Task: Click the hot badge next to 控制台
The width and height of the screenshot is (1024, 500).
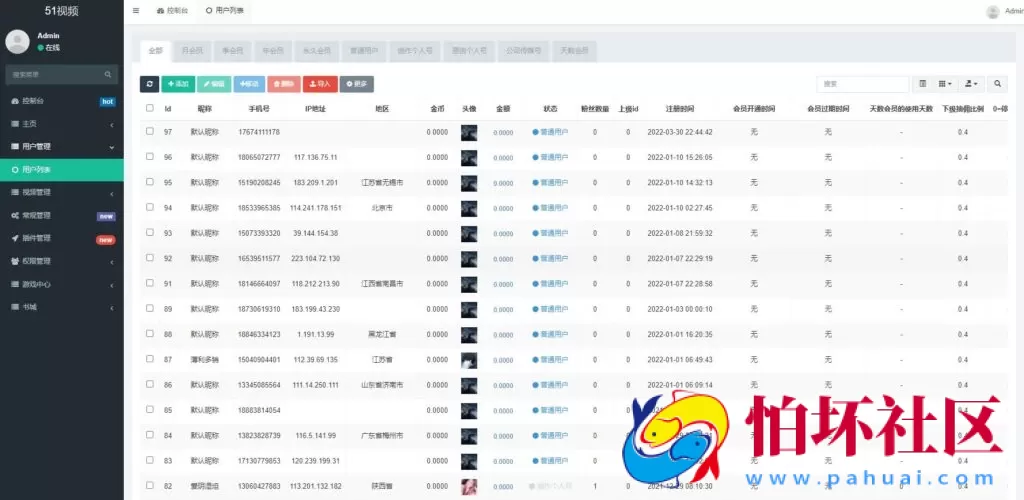Action: point(108,102)
